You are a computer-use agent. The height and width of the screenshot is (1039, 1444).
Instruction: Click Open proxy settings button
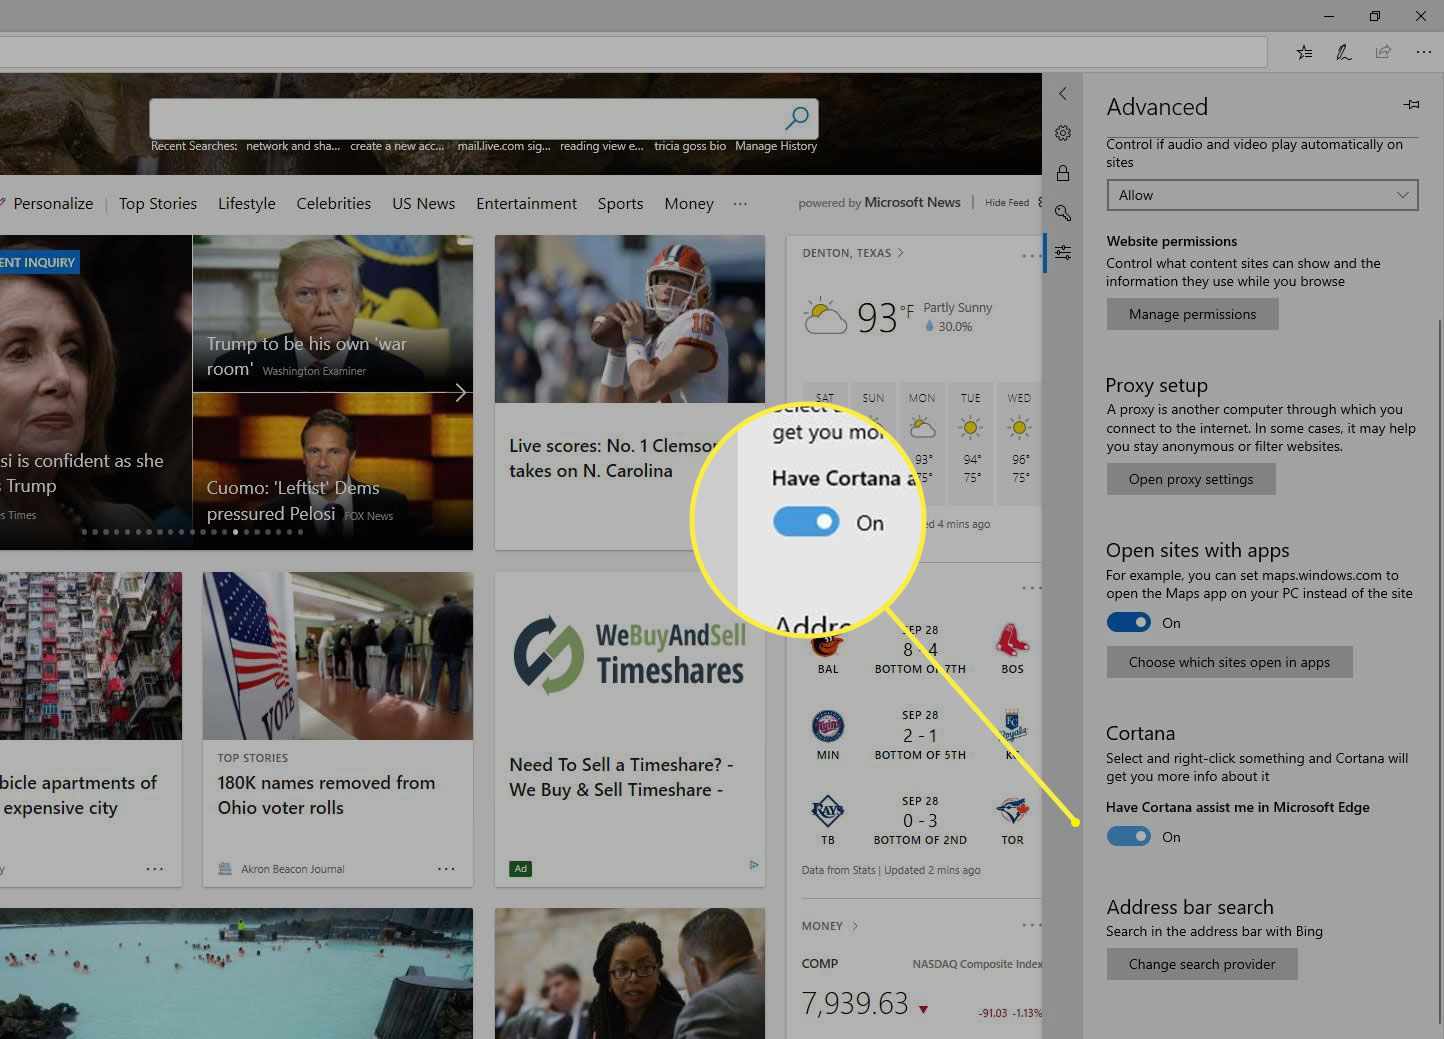pos(1191,479)
